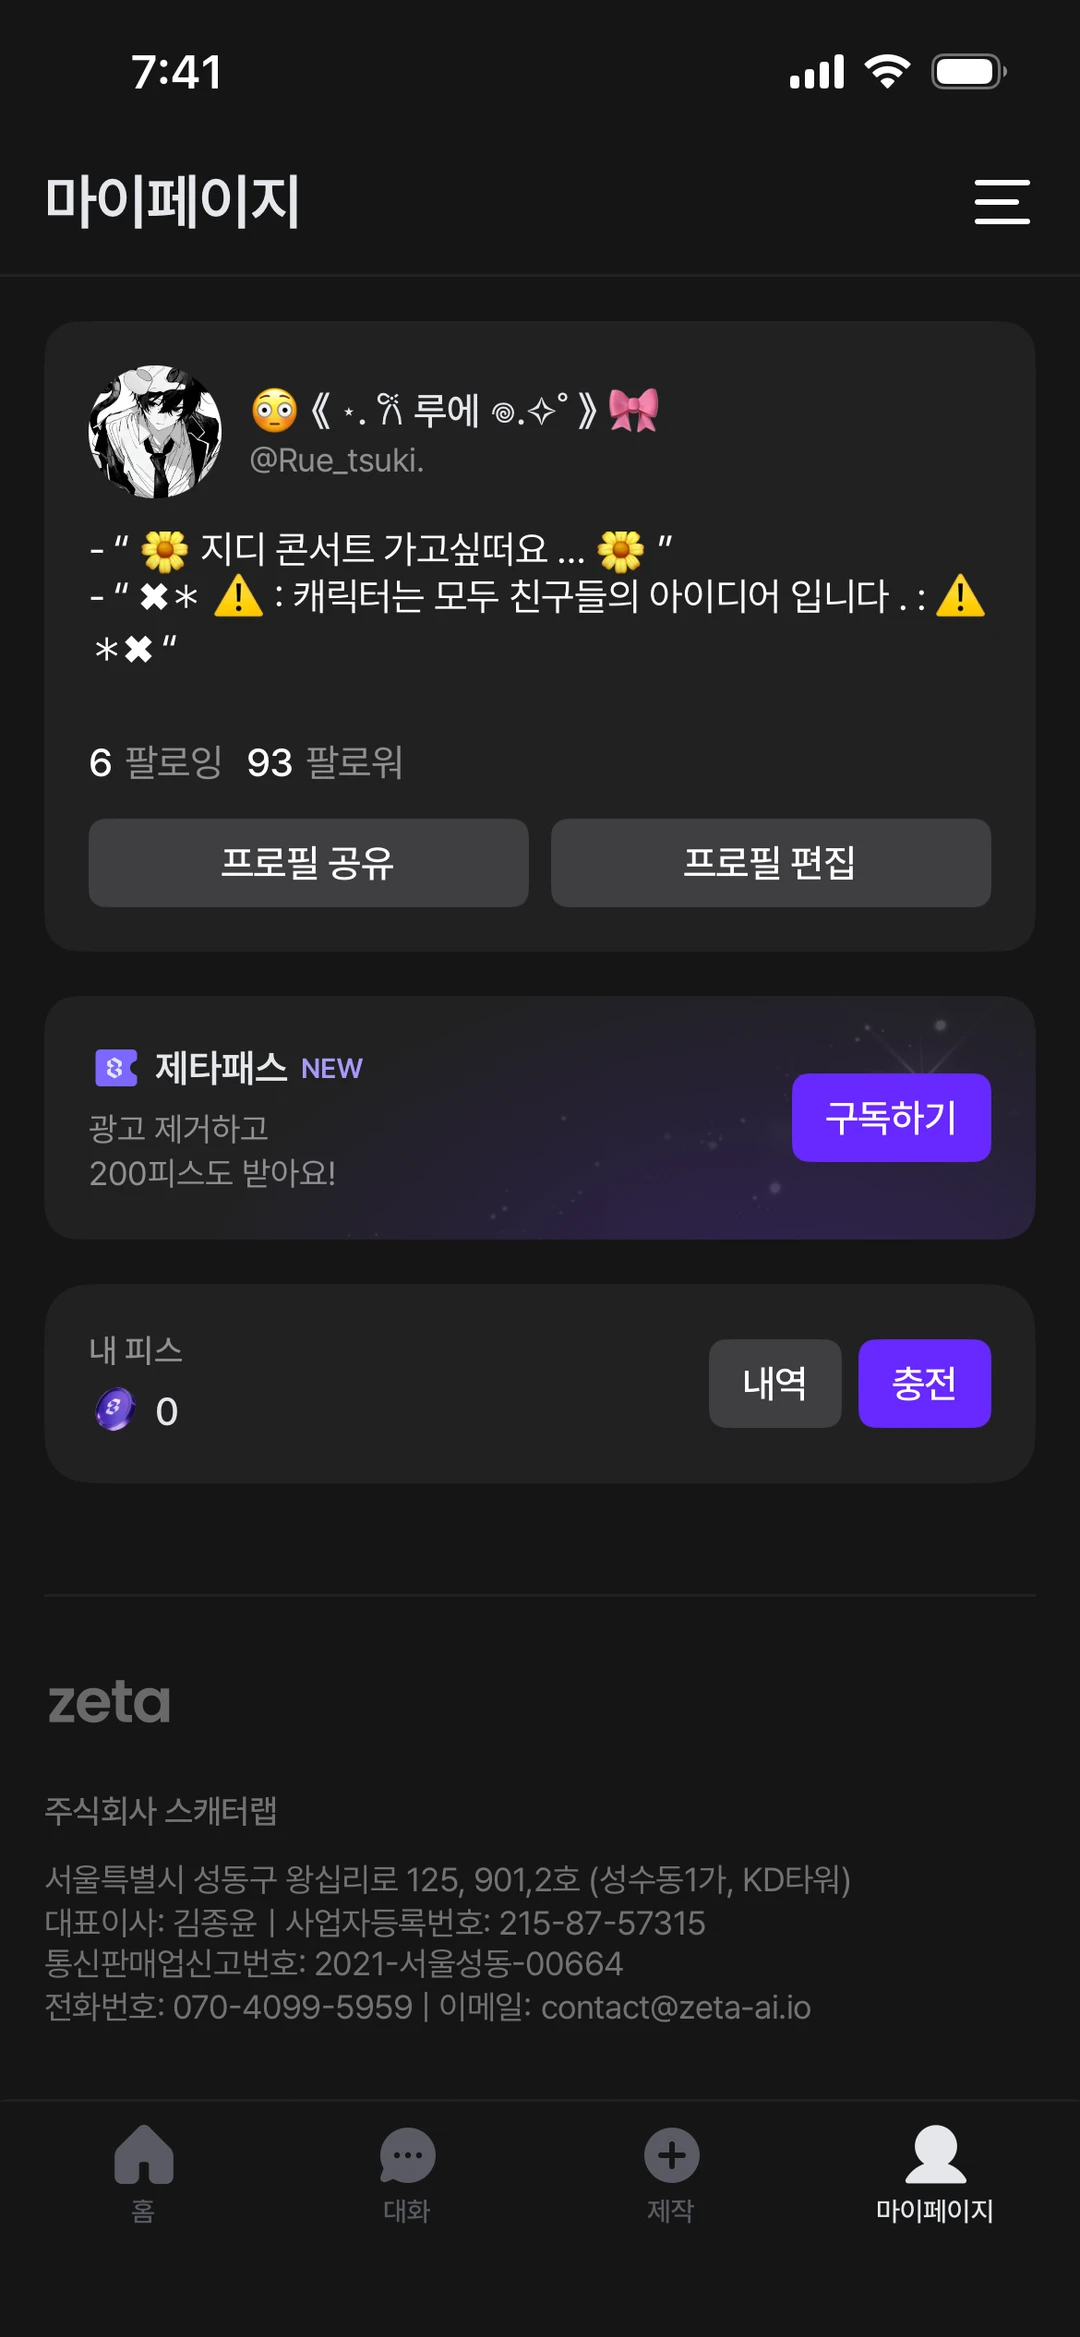This screenshot has height=2337, width=1080.
Task: Tap the Home tab icon
Action: point(144,2155)
